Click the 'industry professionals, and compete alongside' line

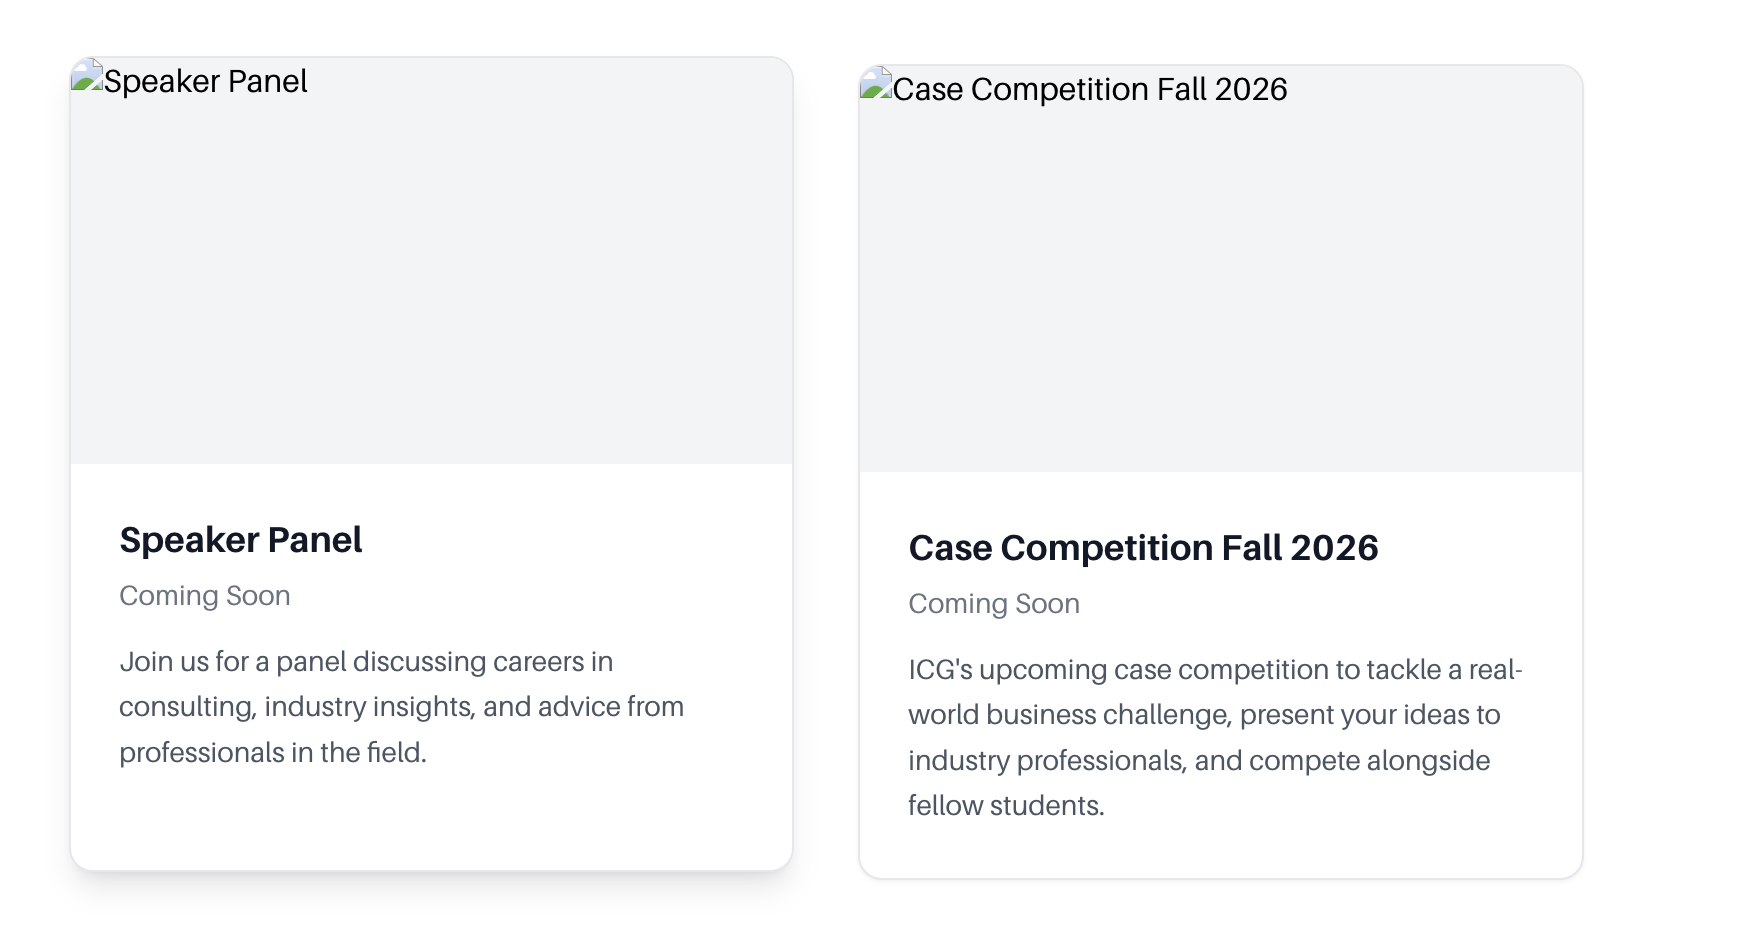point(1199,761)
